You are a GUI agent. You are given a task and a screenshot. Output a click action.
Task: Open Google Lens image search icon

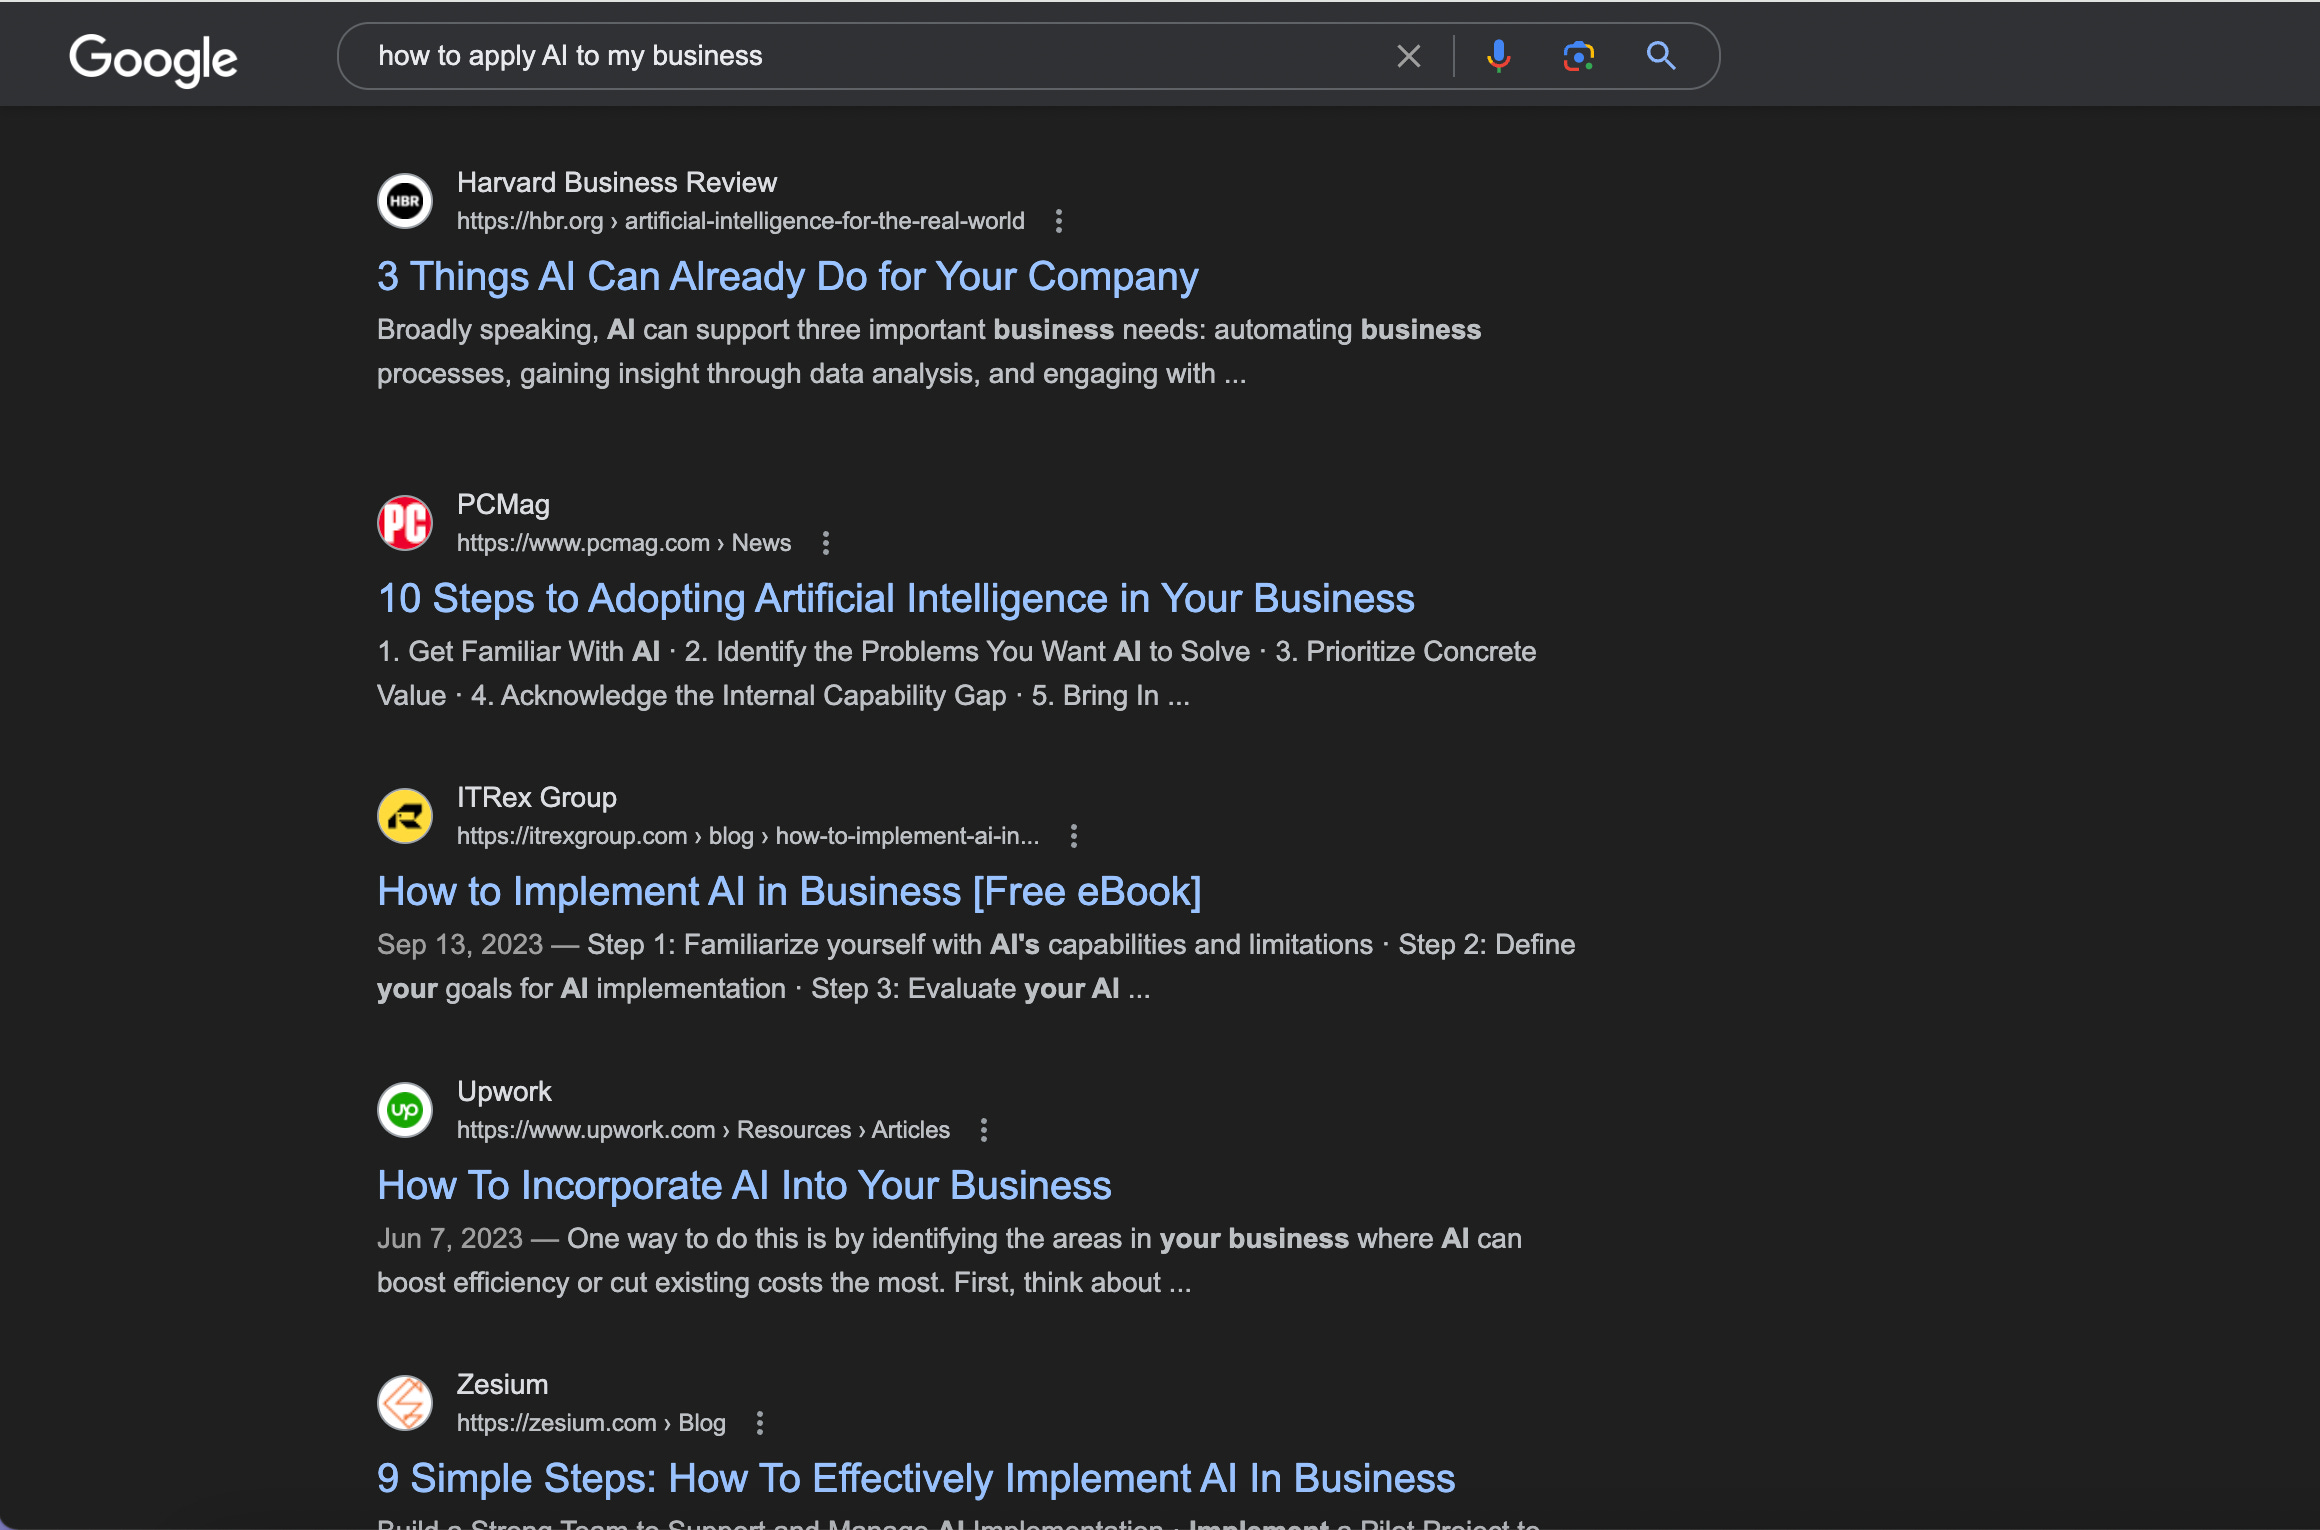1578,56
